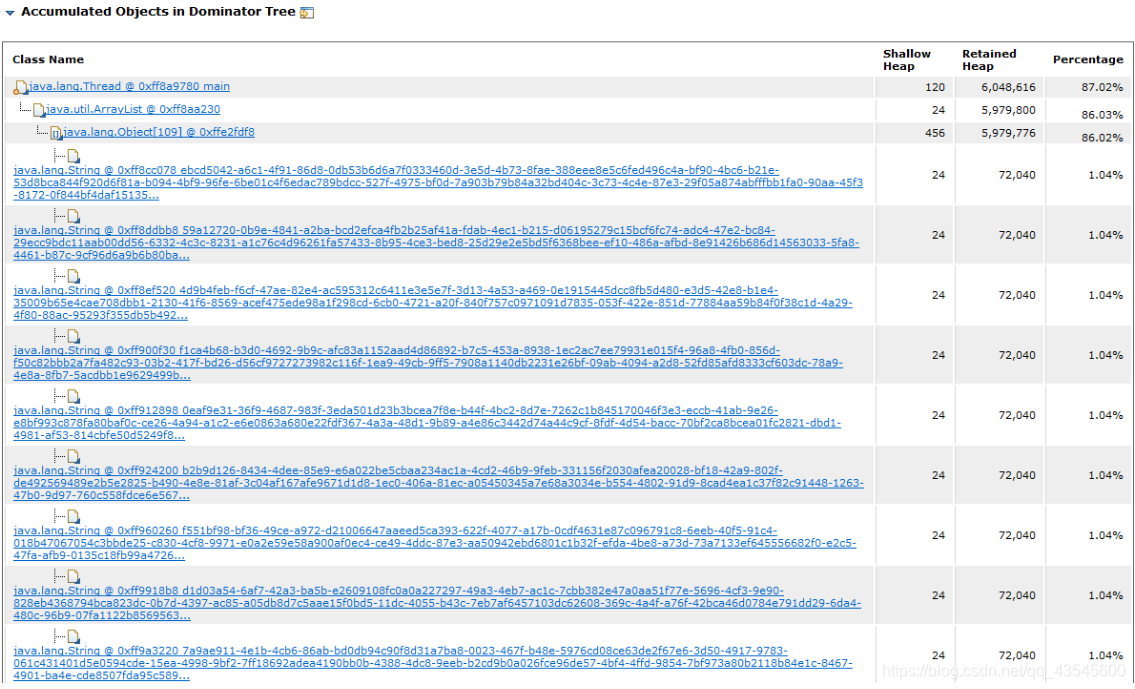Select percentage value 86.03%

1102,114
